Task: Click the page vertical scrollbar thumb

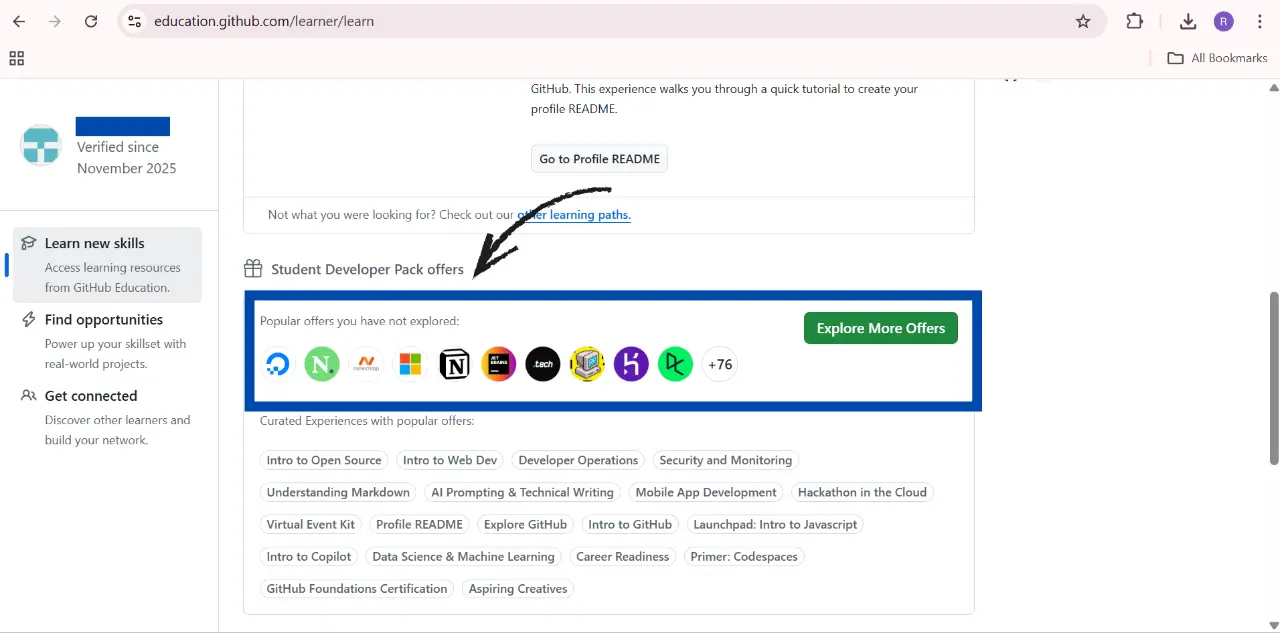Action: [1273, 378]
